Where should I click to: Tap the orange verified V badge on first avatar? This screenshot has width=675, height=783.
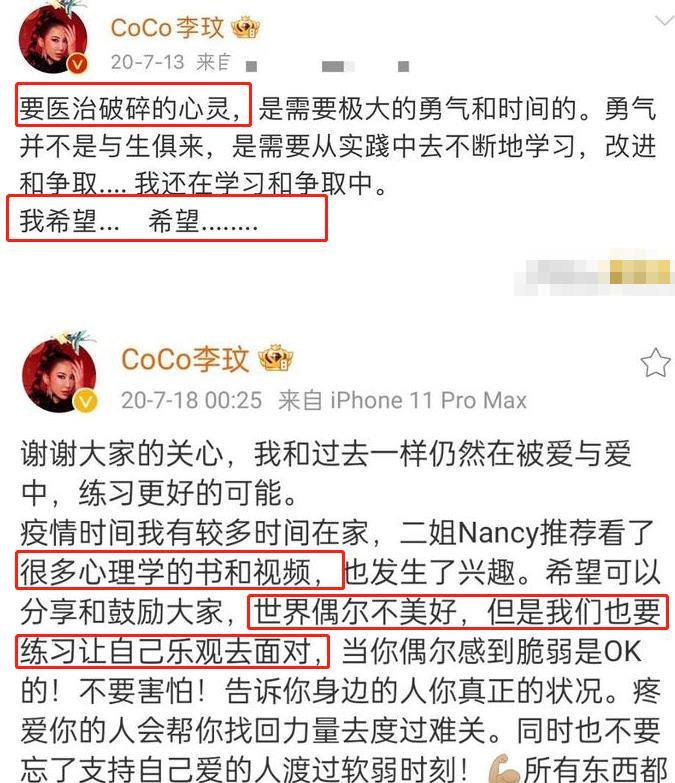click(77, 63)
